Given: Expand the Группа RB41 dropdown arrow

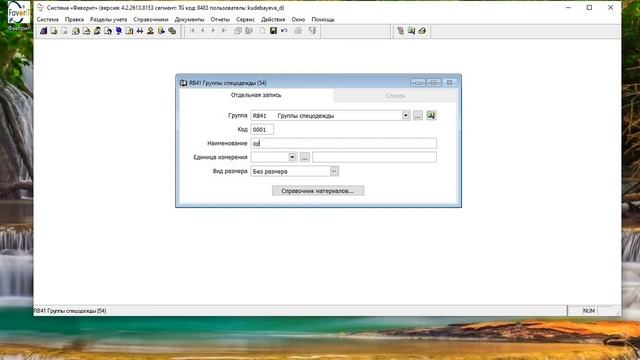Looking at the screenshot, I should tap(405, 116).
